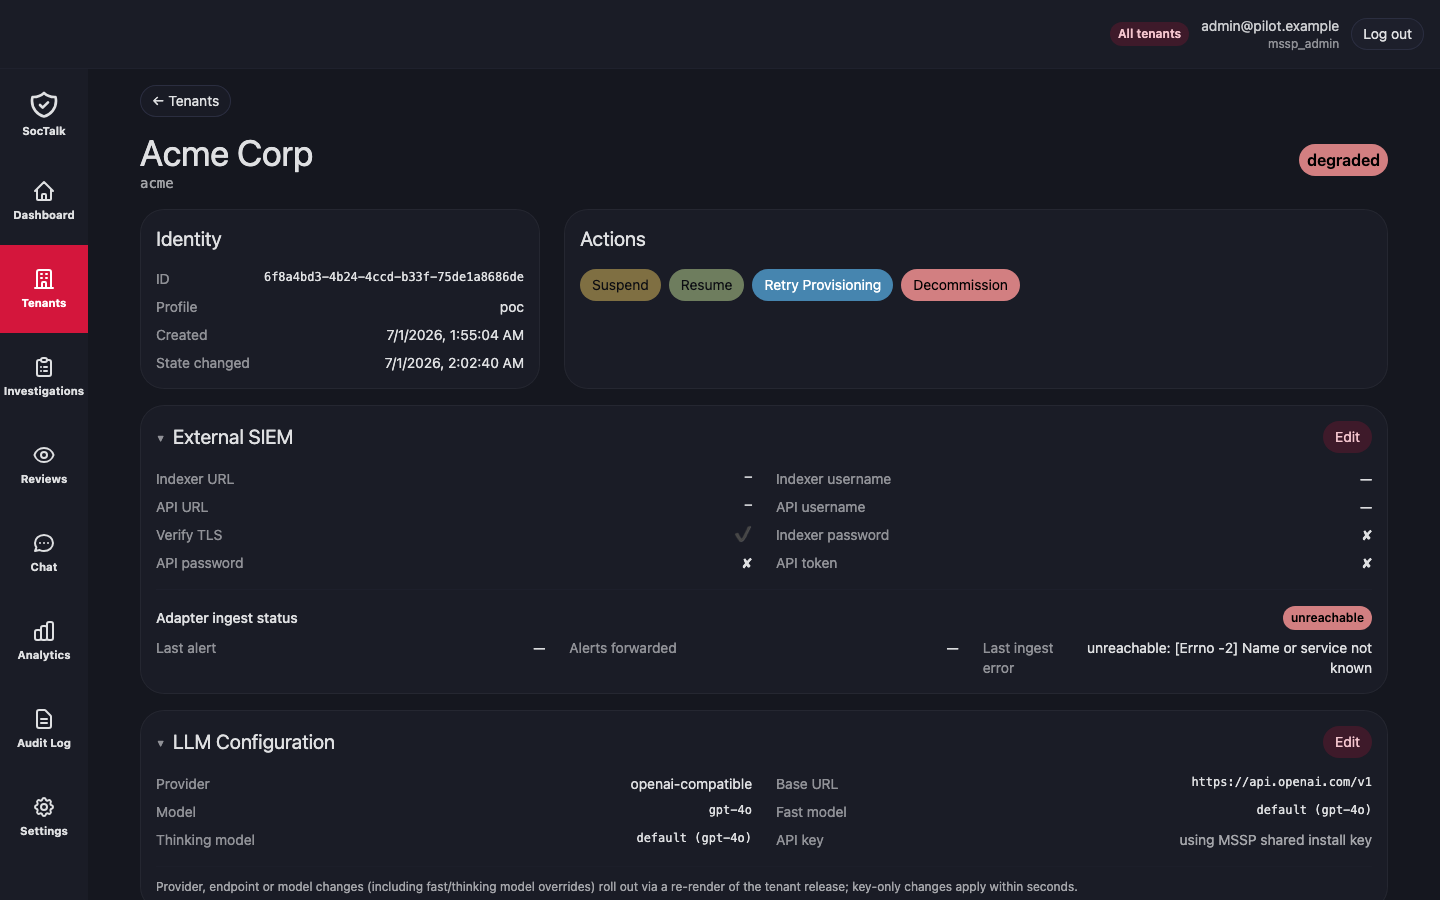
Task: Go to Dashboard via house icon
Action: pos(44,191)
